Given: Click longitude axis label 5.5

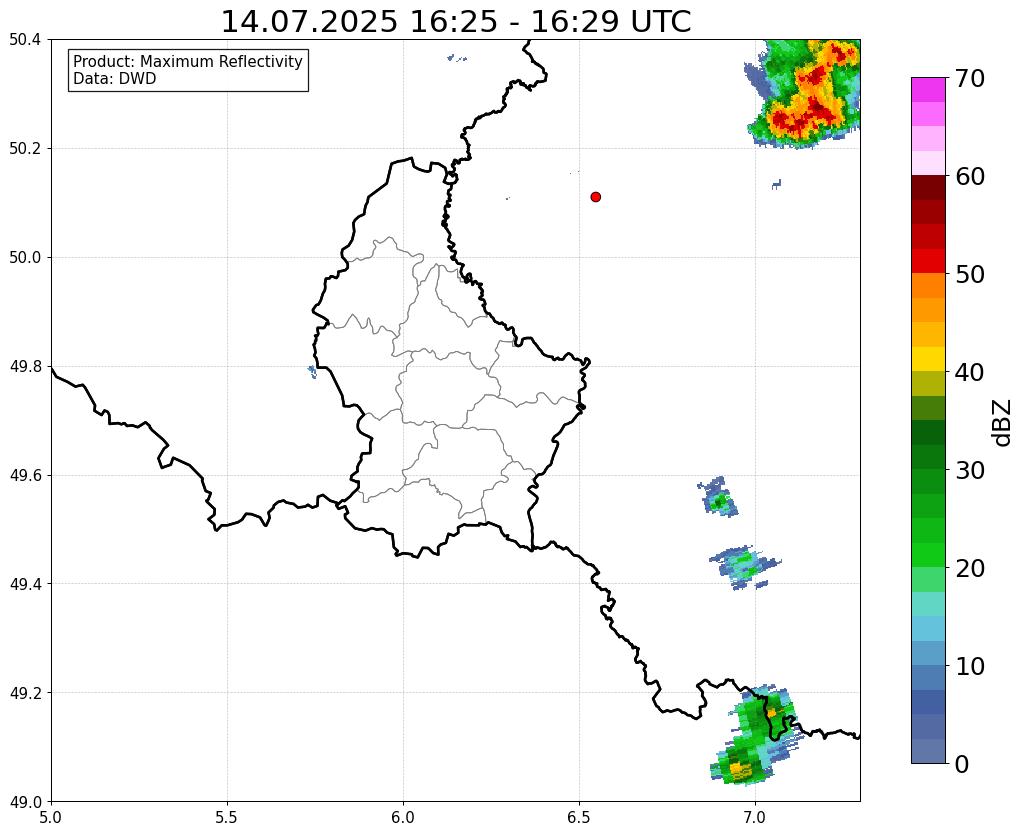Looking at the screenshot, I should (x=227, y=818).
